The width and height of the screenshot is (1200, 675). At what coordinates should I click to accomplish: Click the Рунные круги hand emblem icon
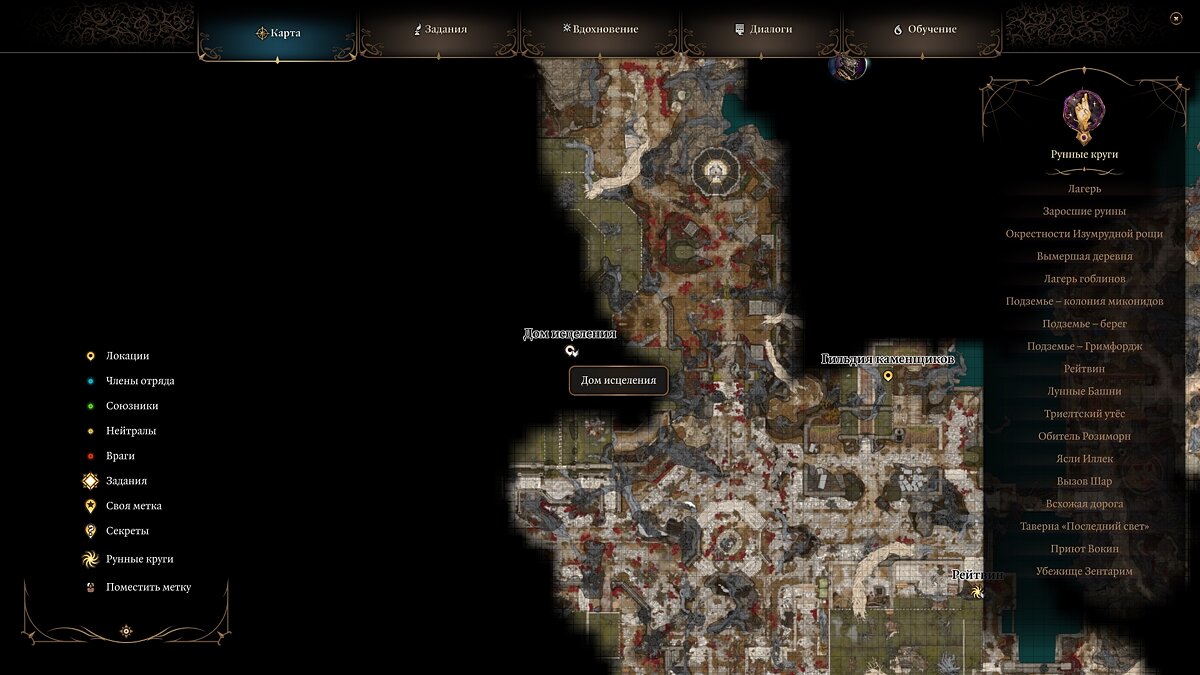[x=1084, y=116]
